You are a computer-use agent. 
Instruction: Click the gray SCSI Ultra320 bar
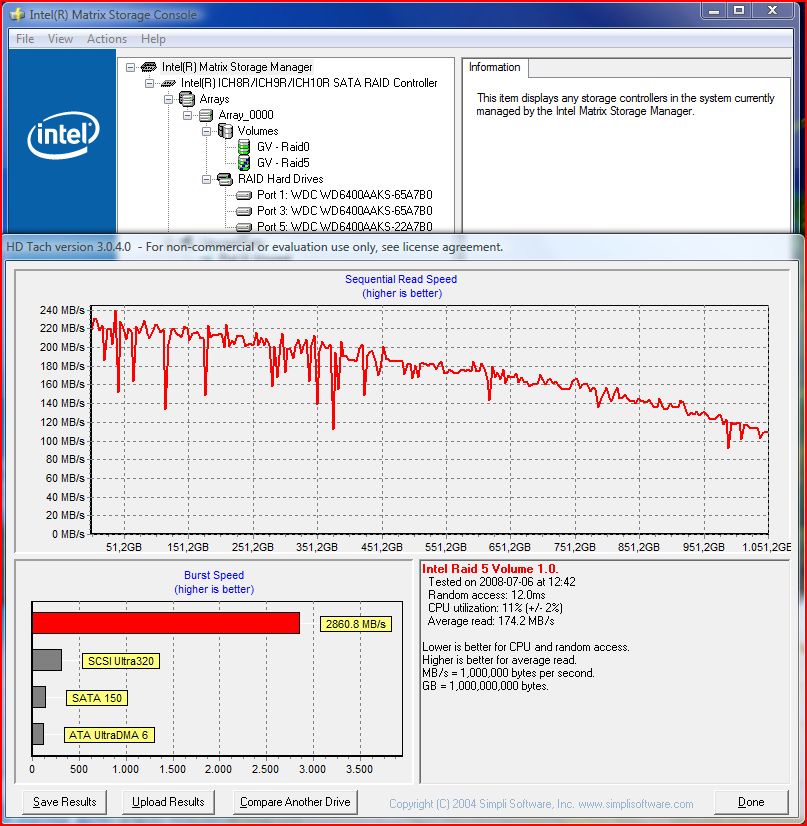click(x=47, y=660)
